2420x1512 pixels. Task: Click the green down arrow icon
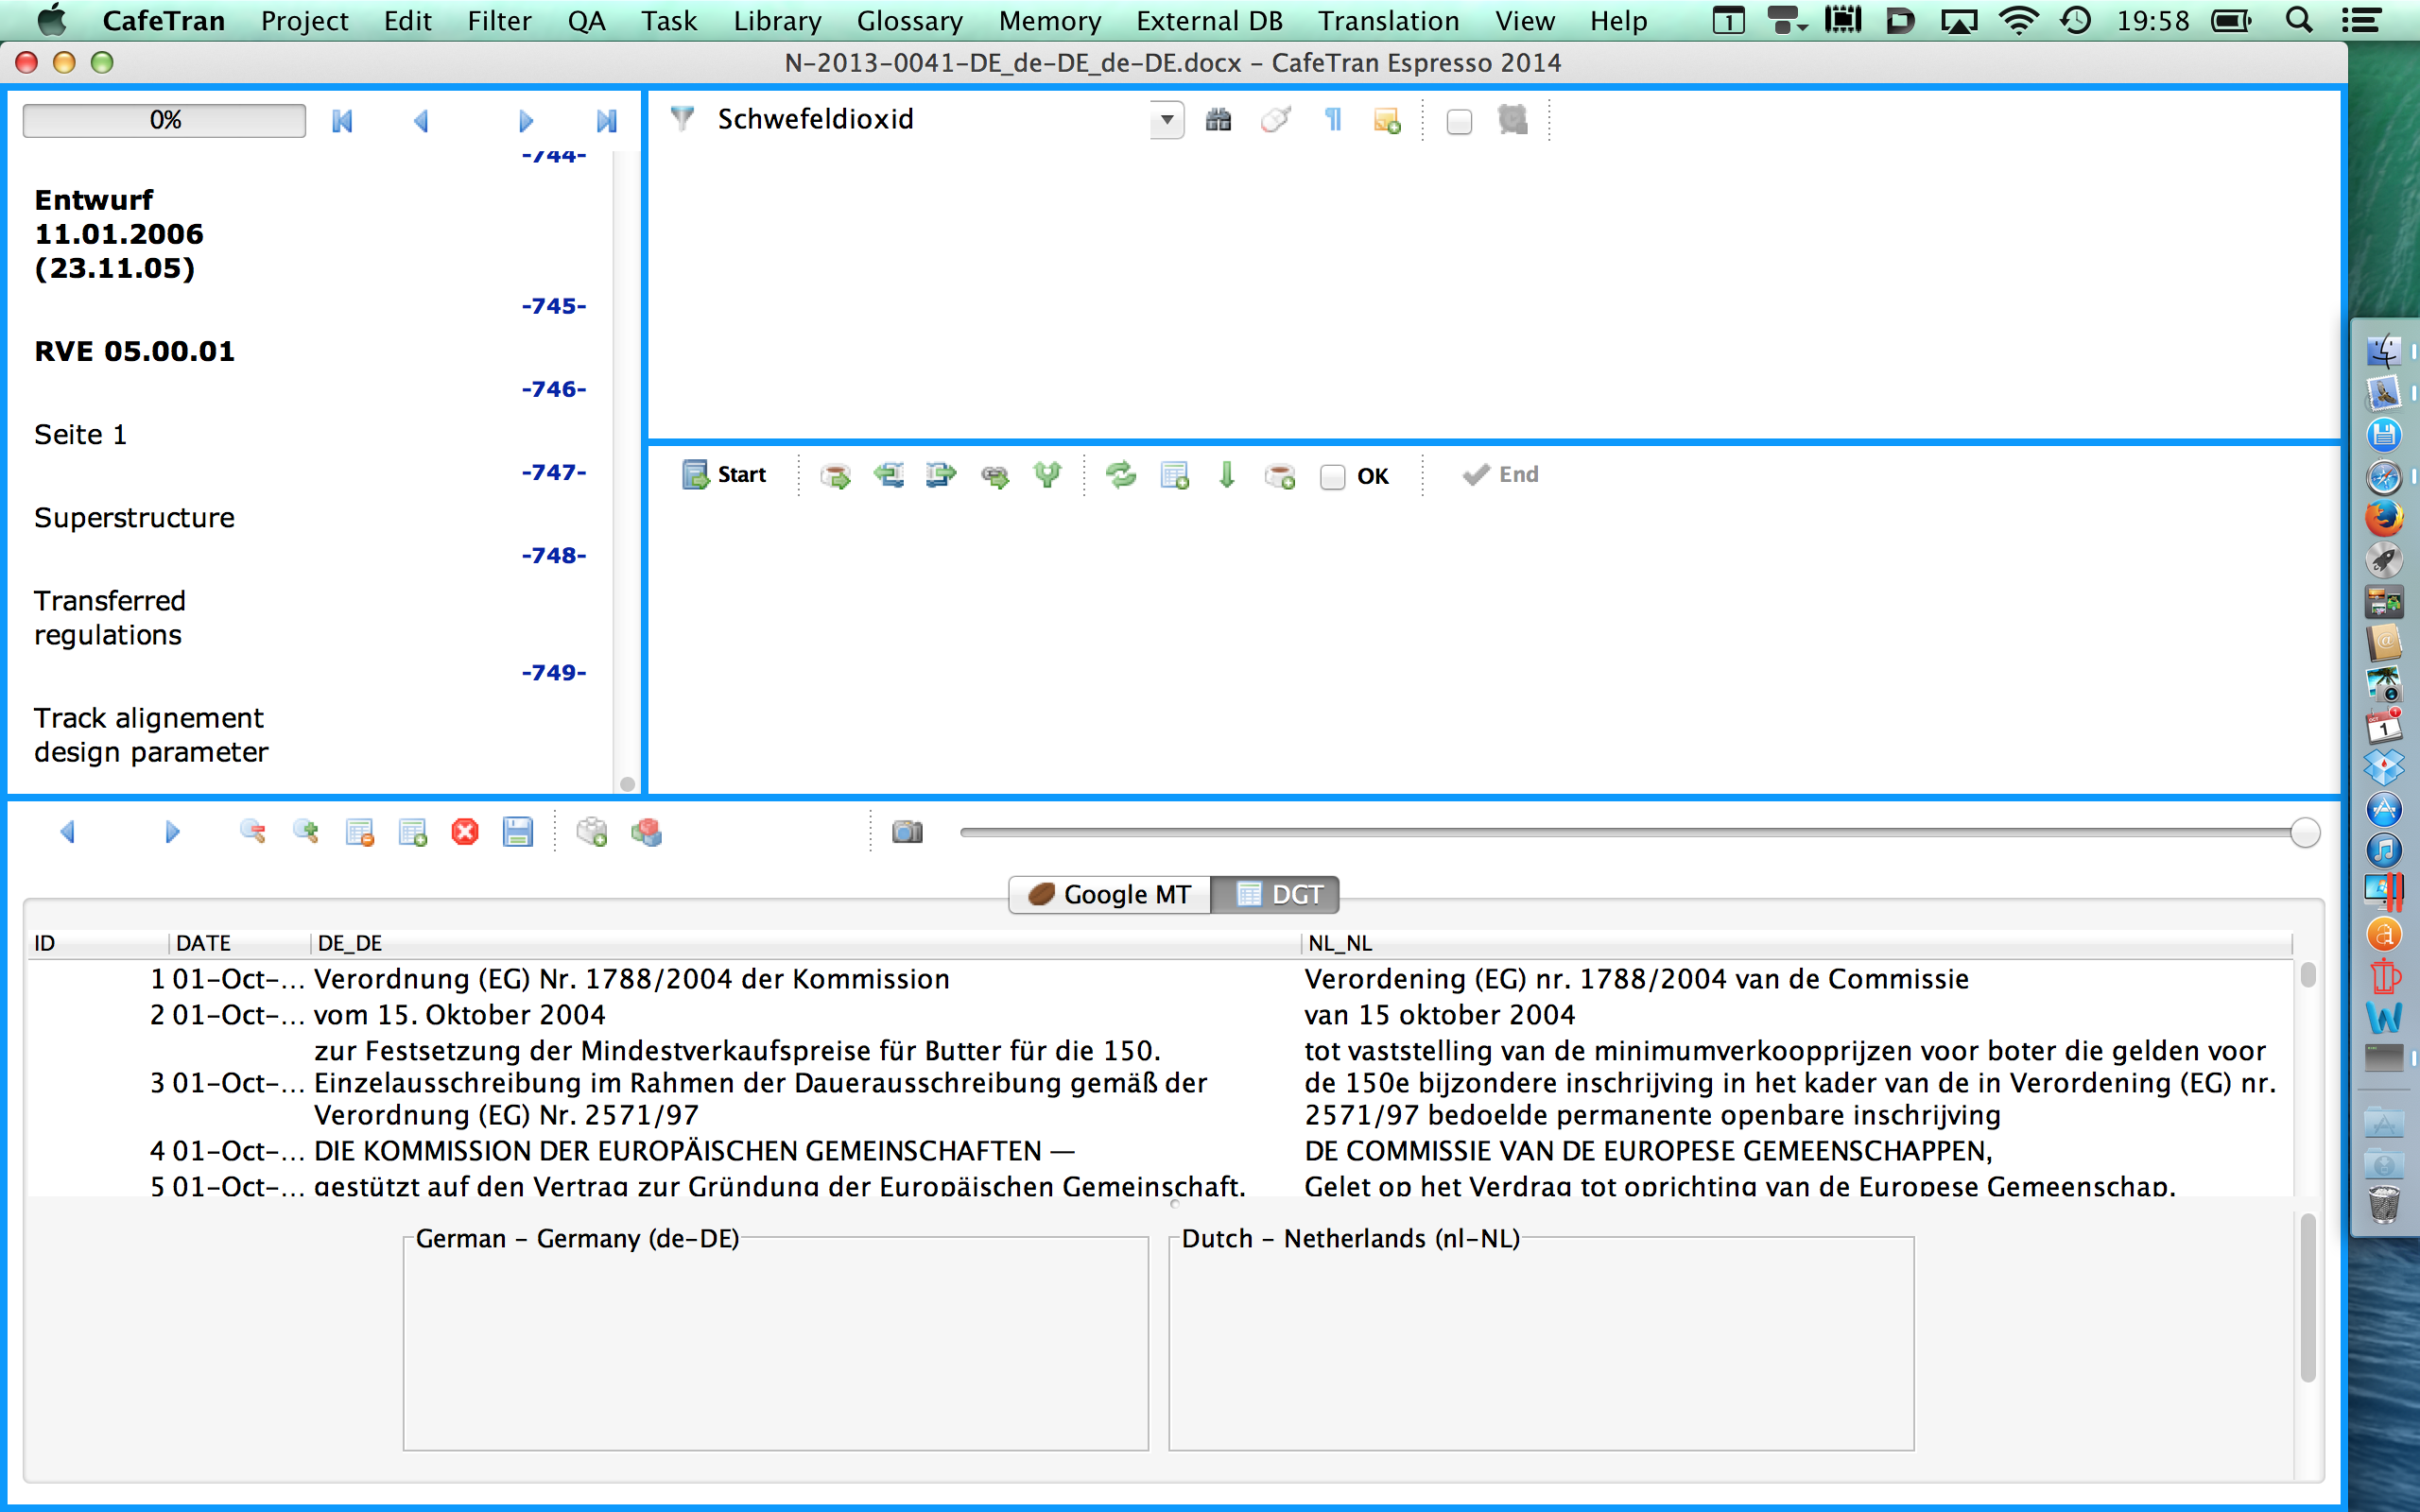1227,475
